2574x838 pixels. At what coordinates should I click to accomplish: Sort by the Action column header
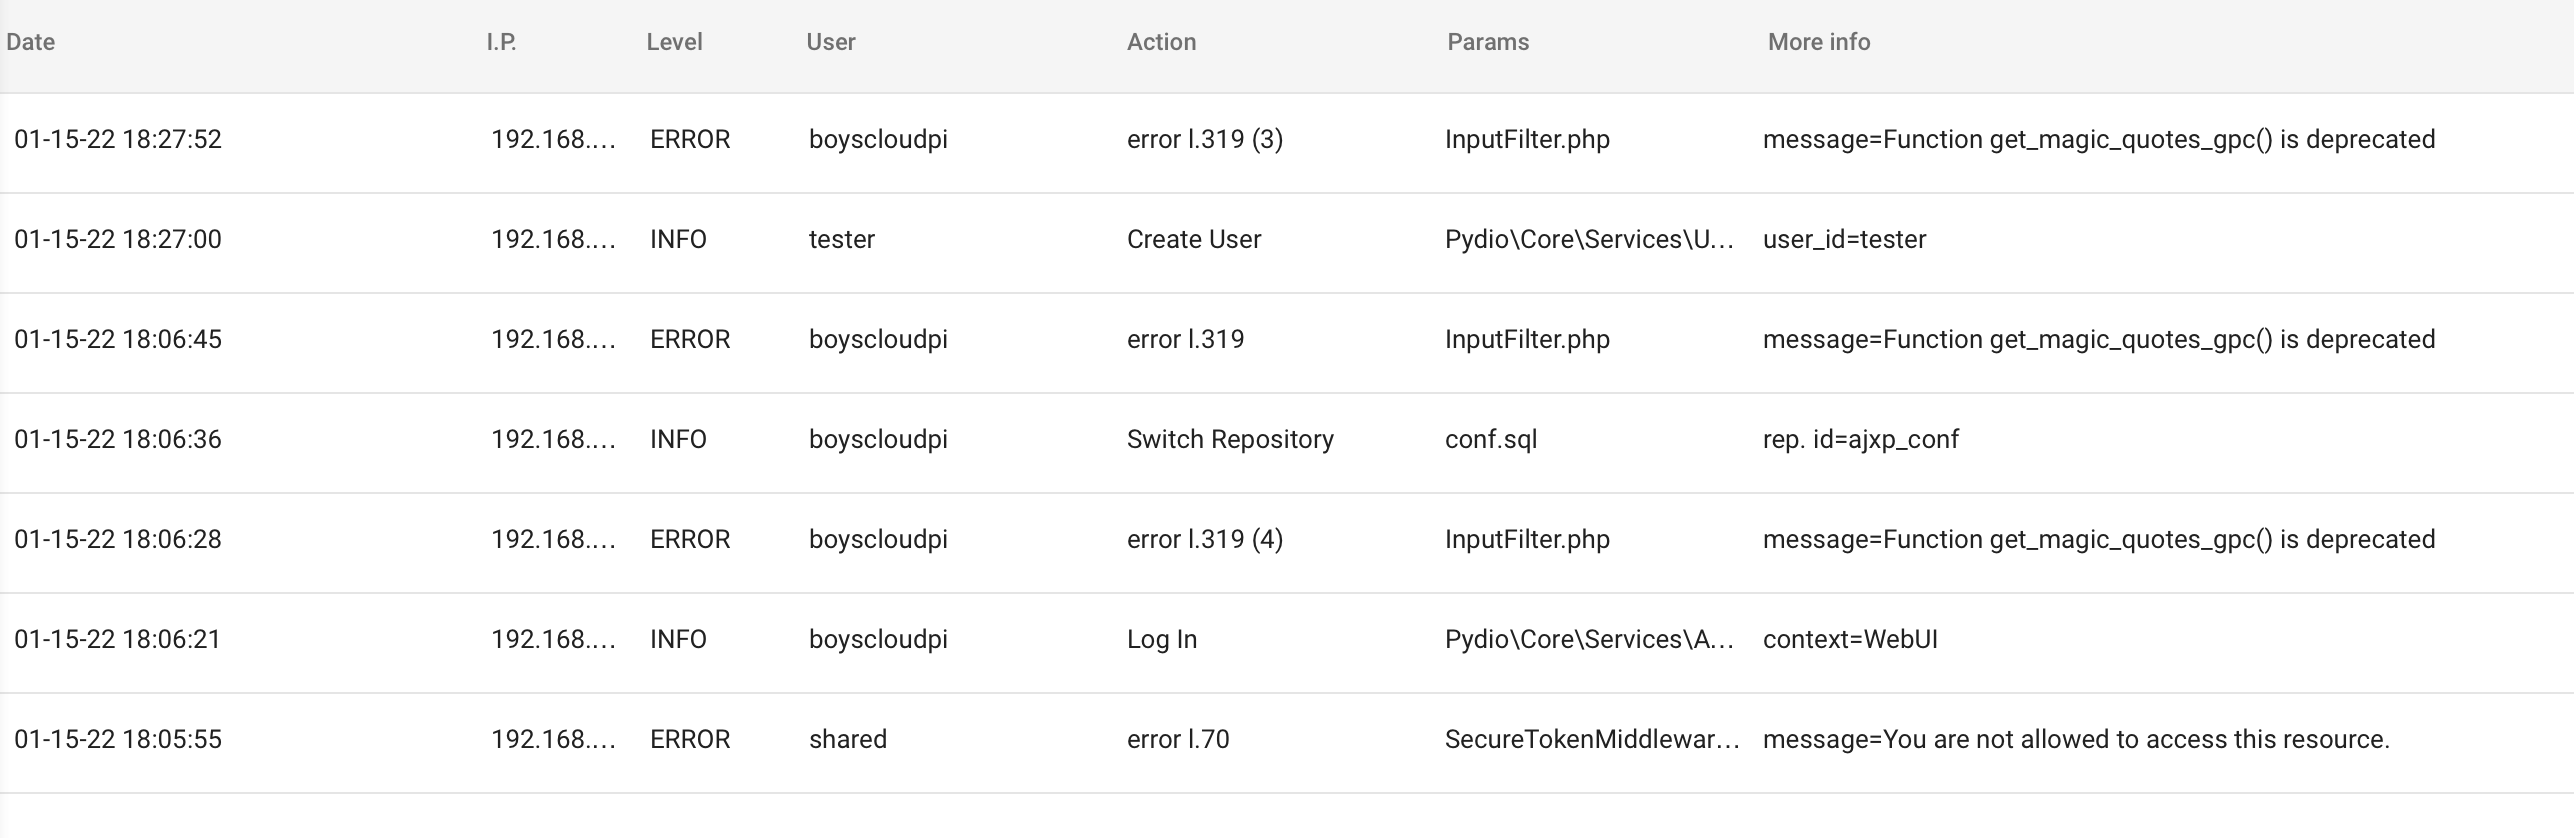[x=1161, y=42]
